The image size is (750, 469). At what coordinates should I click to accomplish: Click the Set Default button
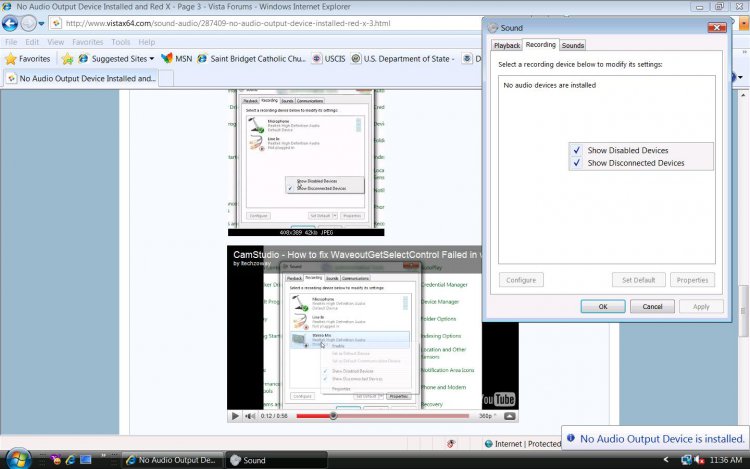pyautogui.click(x=639, y=280)
